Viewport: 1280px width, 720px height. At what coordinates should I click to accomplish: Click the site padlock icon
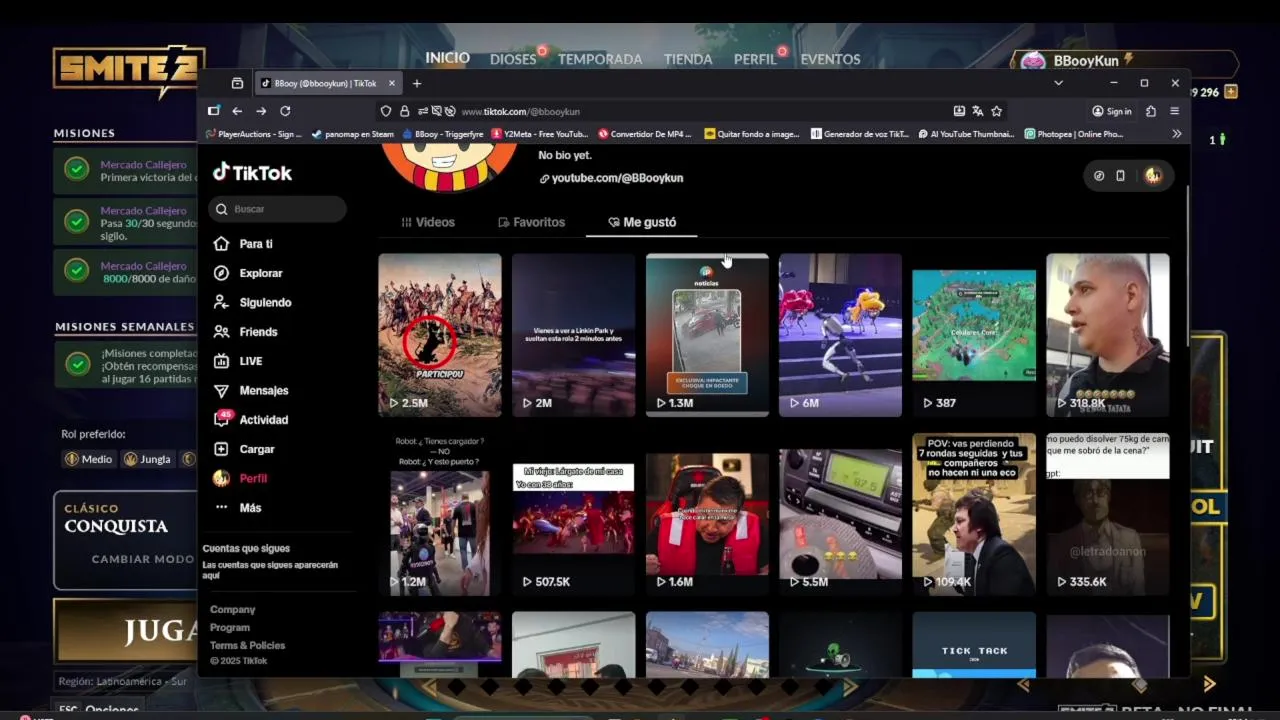click(404, 111)
